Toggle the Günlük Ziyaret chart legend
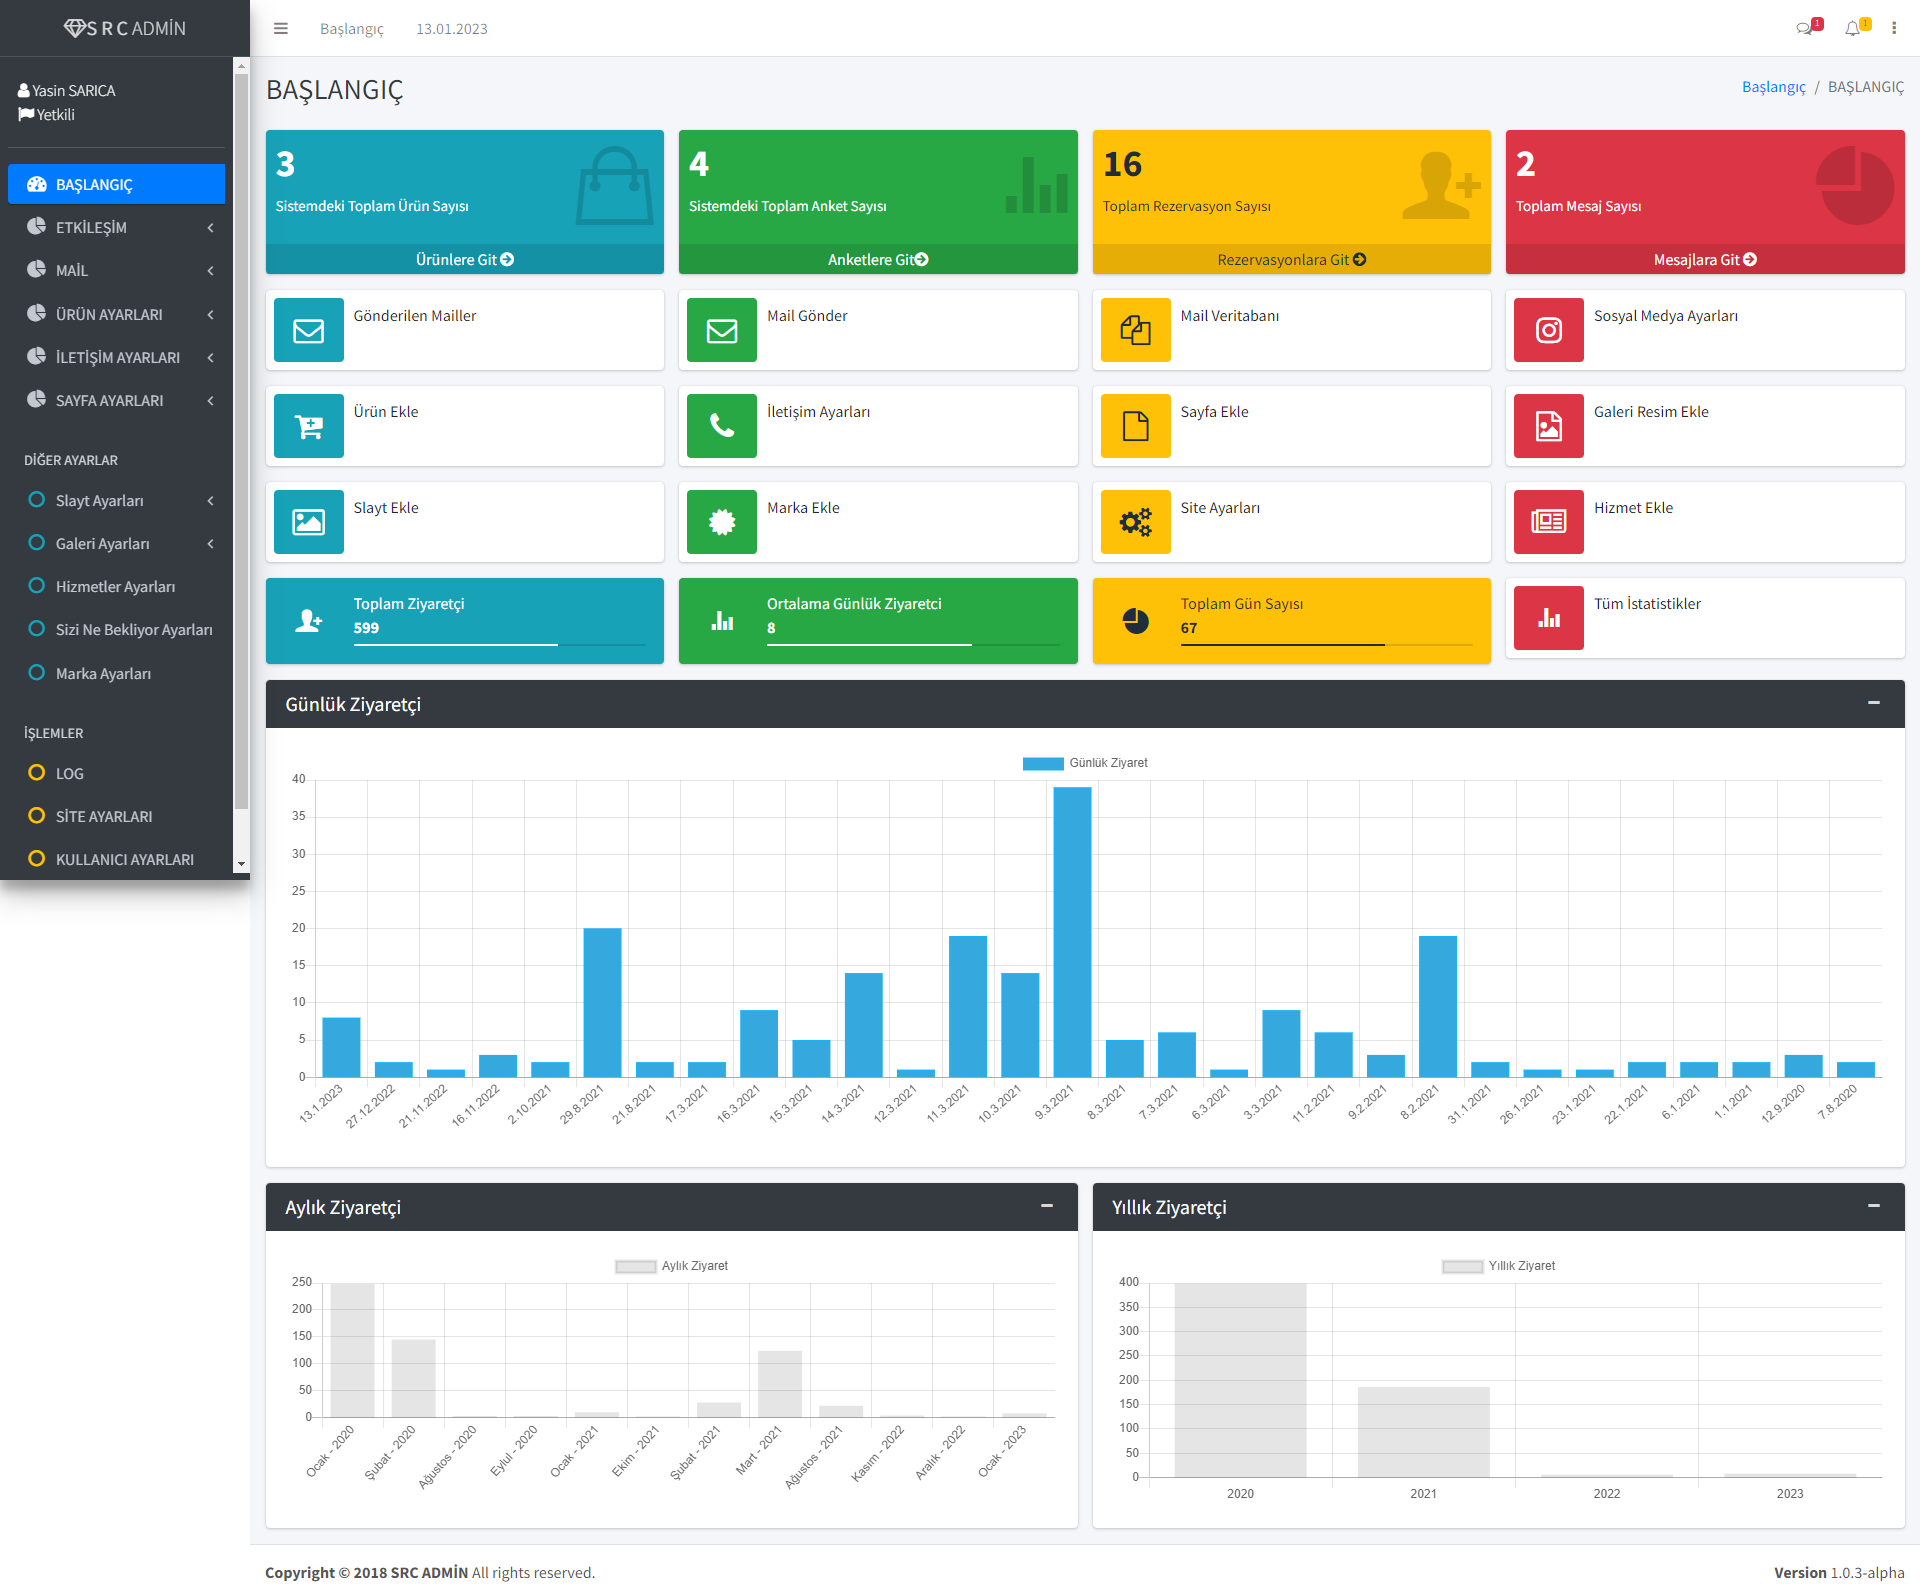The height and width of the screenshot is (1592, 1920). pos(1085,763)
